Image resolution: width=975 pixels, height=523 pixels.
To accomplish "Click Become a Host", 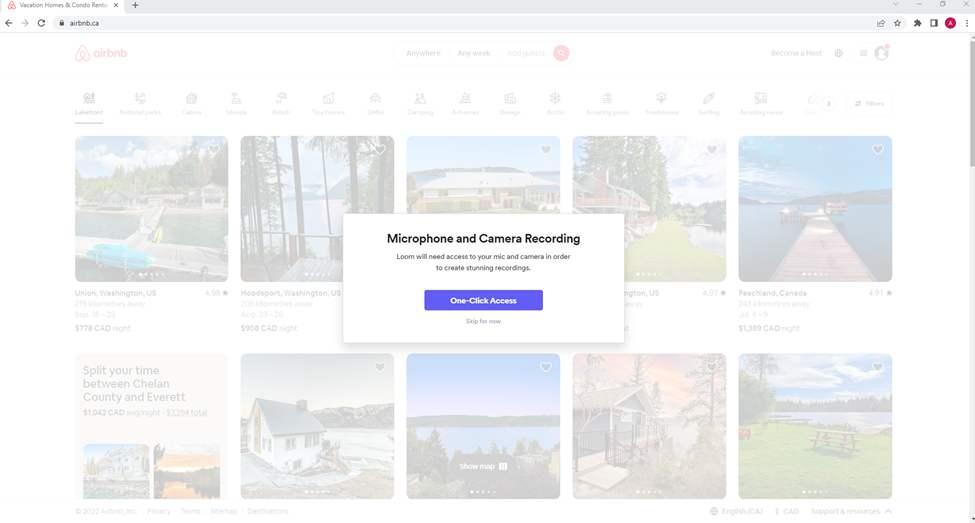I will tap(796, 53).
